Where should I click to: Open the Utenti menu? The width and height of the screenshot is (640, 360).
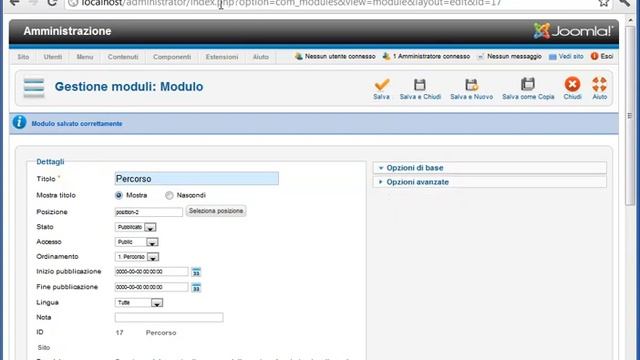pos(53,57)
